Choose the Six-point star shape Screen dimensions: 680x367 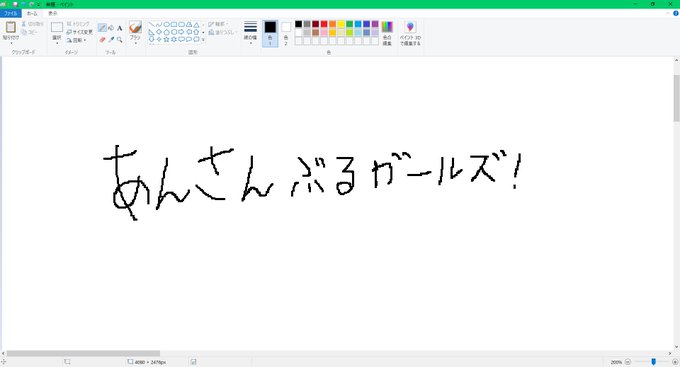pos(174,39)
